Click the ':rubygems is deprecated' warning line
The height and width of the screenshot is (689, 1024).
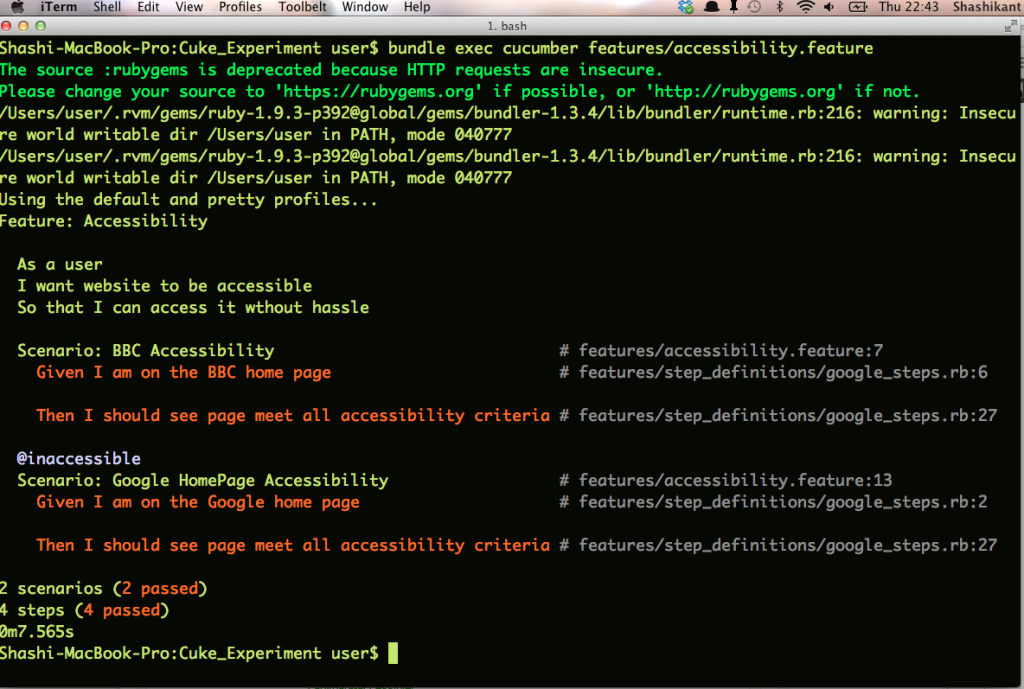click(331, 70)
